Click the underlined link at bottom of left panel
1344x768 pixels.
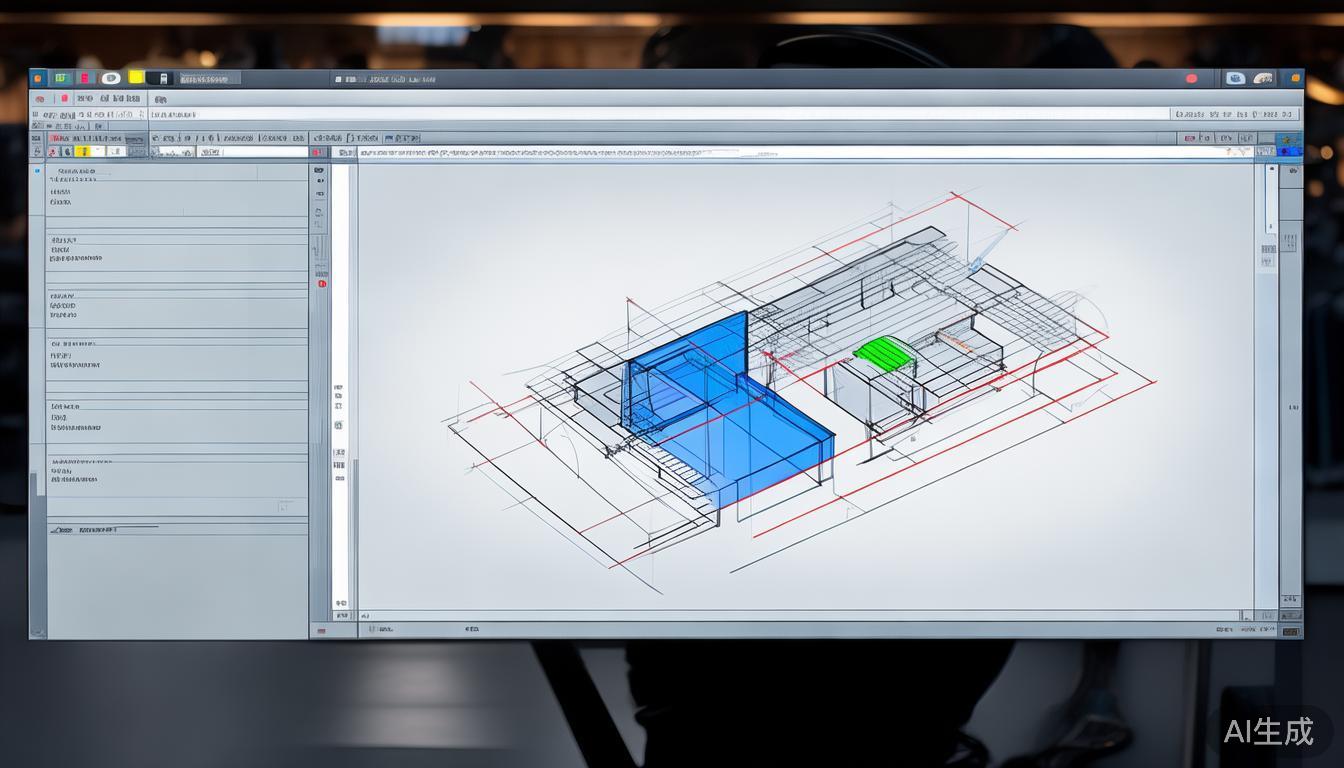point(98,529)
